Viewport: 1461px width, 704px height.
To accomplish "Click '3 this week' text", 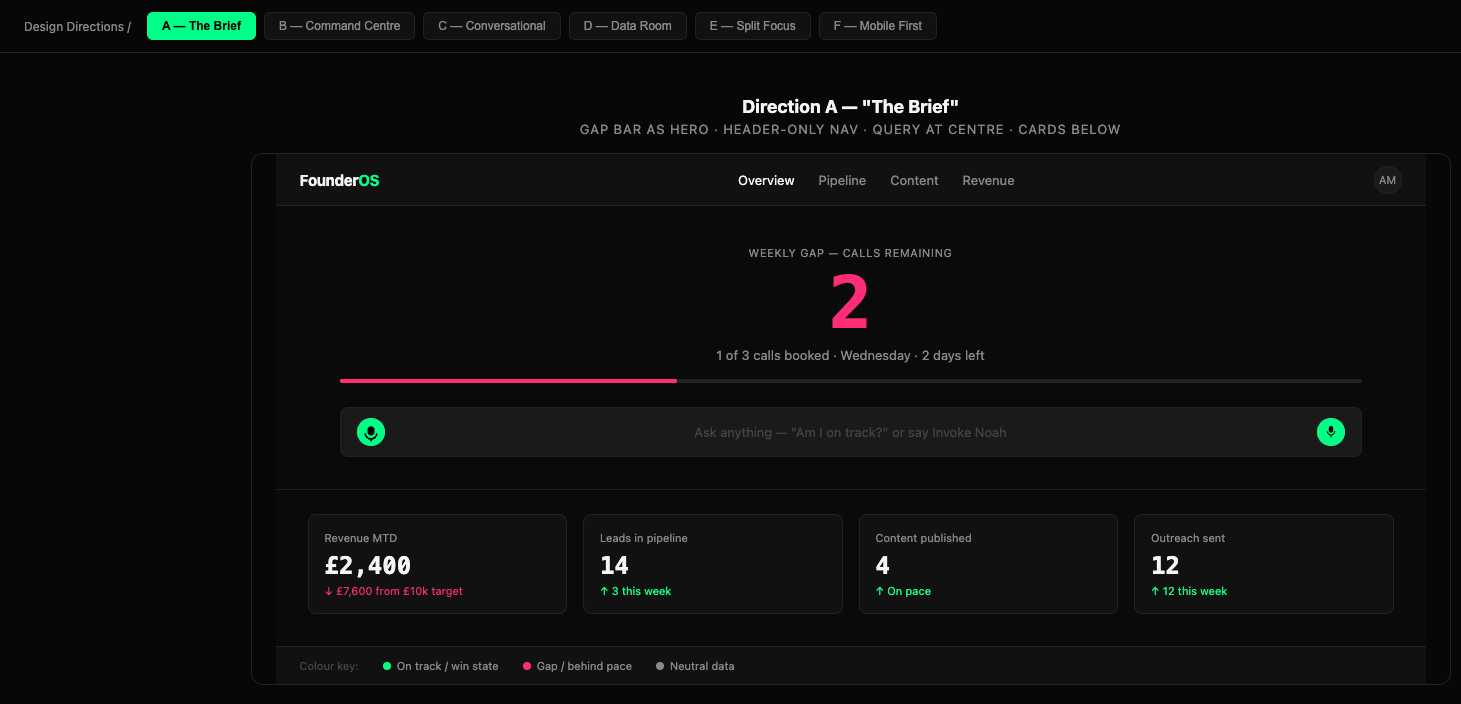I will point(641,591).
